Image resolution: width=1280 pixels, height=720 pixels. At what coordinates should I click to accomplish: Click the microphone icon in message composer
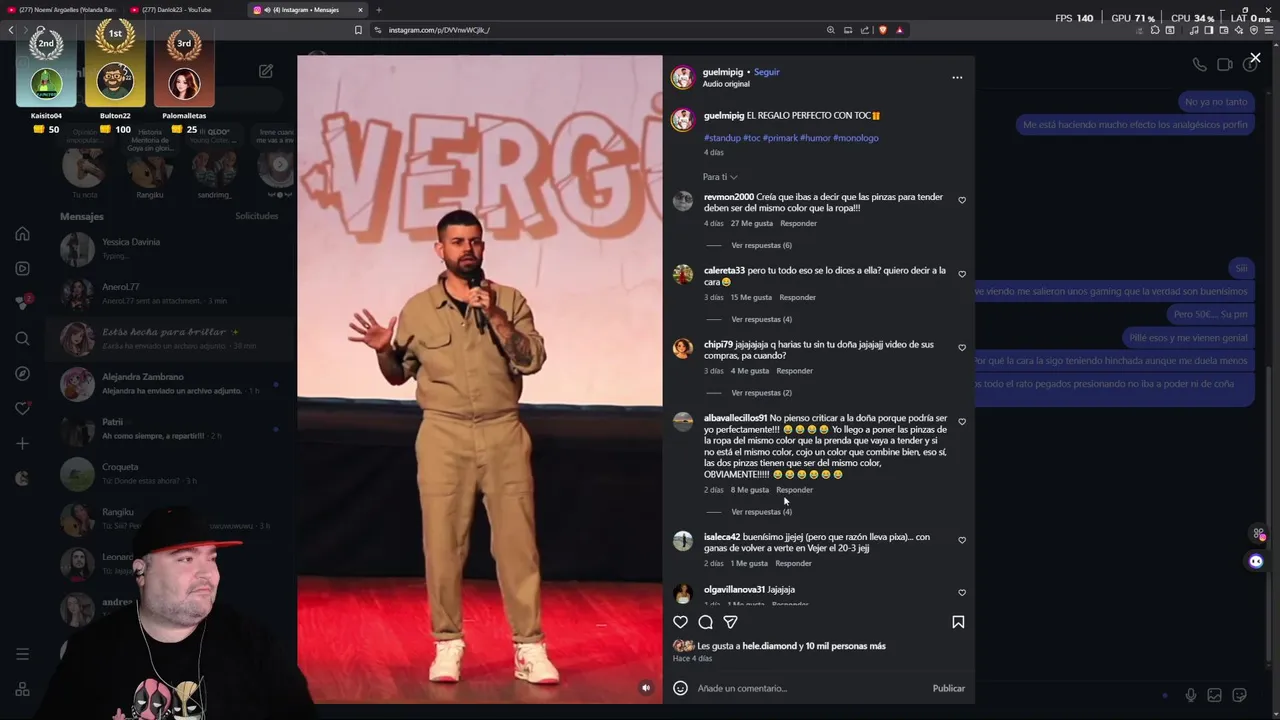[x=1190, y=695]
